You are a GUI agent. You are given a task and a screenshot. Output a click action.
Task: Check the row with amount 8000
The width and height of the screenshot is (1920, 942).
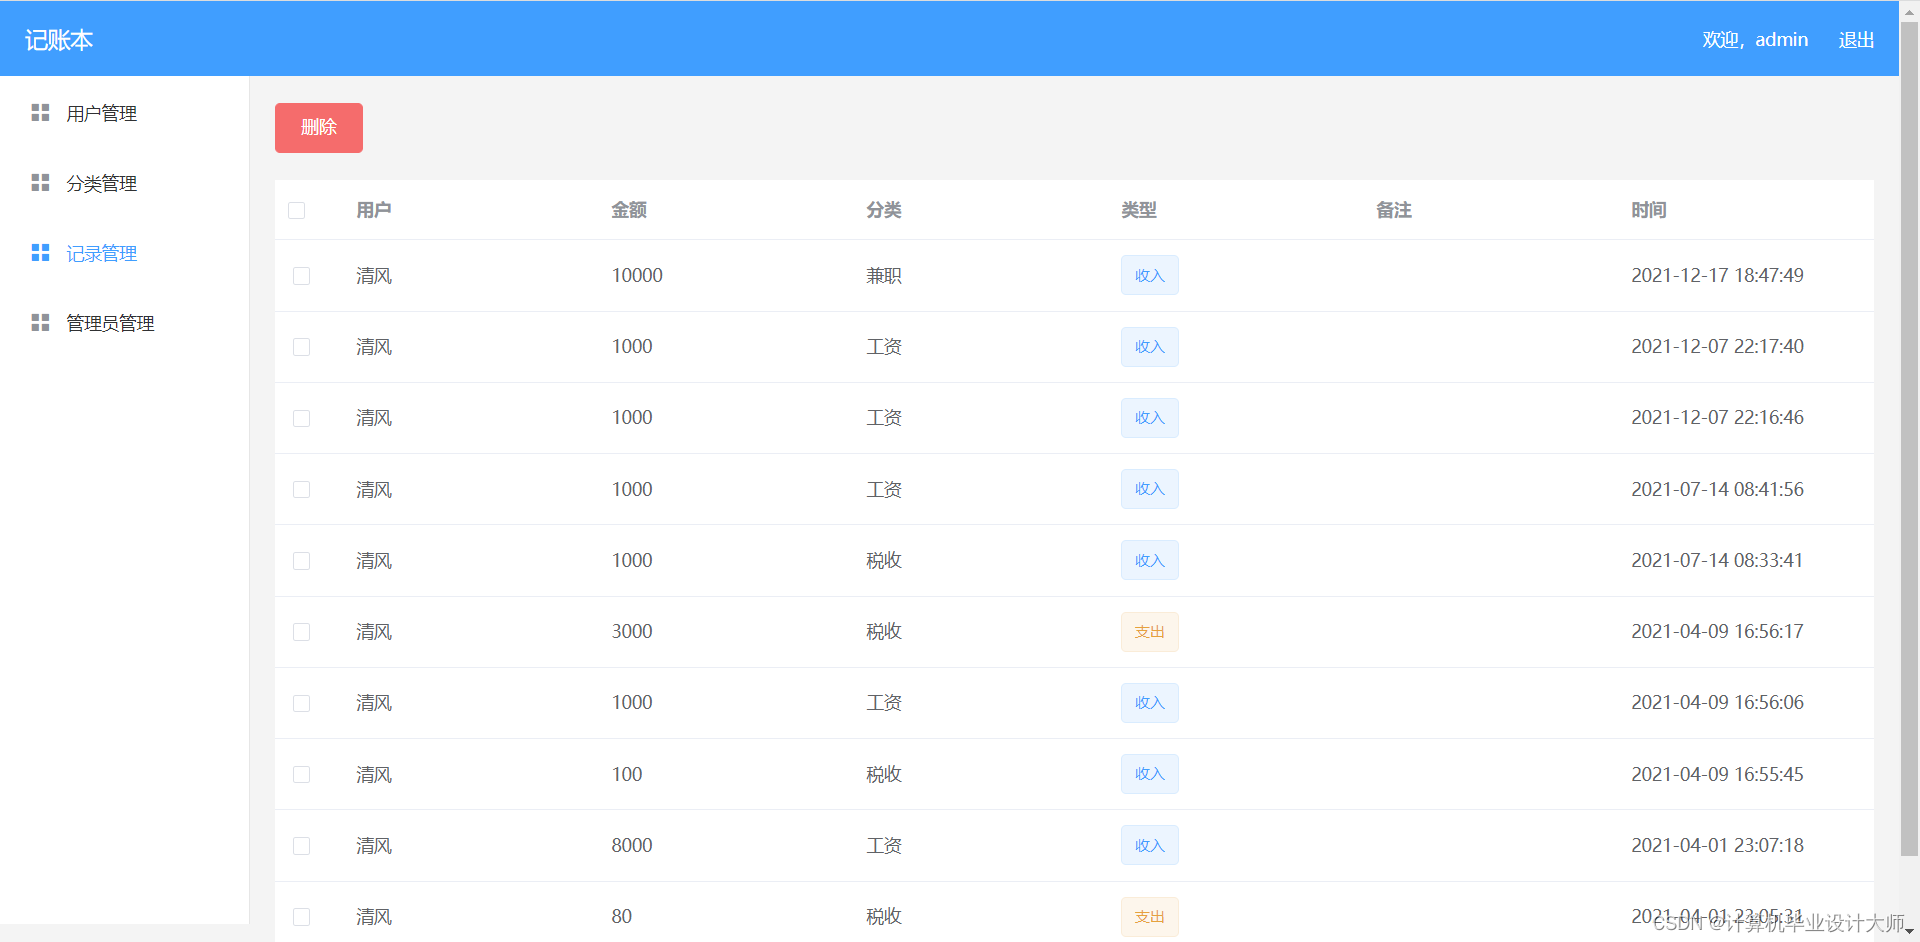coord(301,846)
